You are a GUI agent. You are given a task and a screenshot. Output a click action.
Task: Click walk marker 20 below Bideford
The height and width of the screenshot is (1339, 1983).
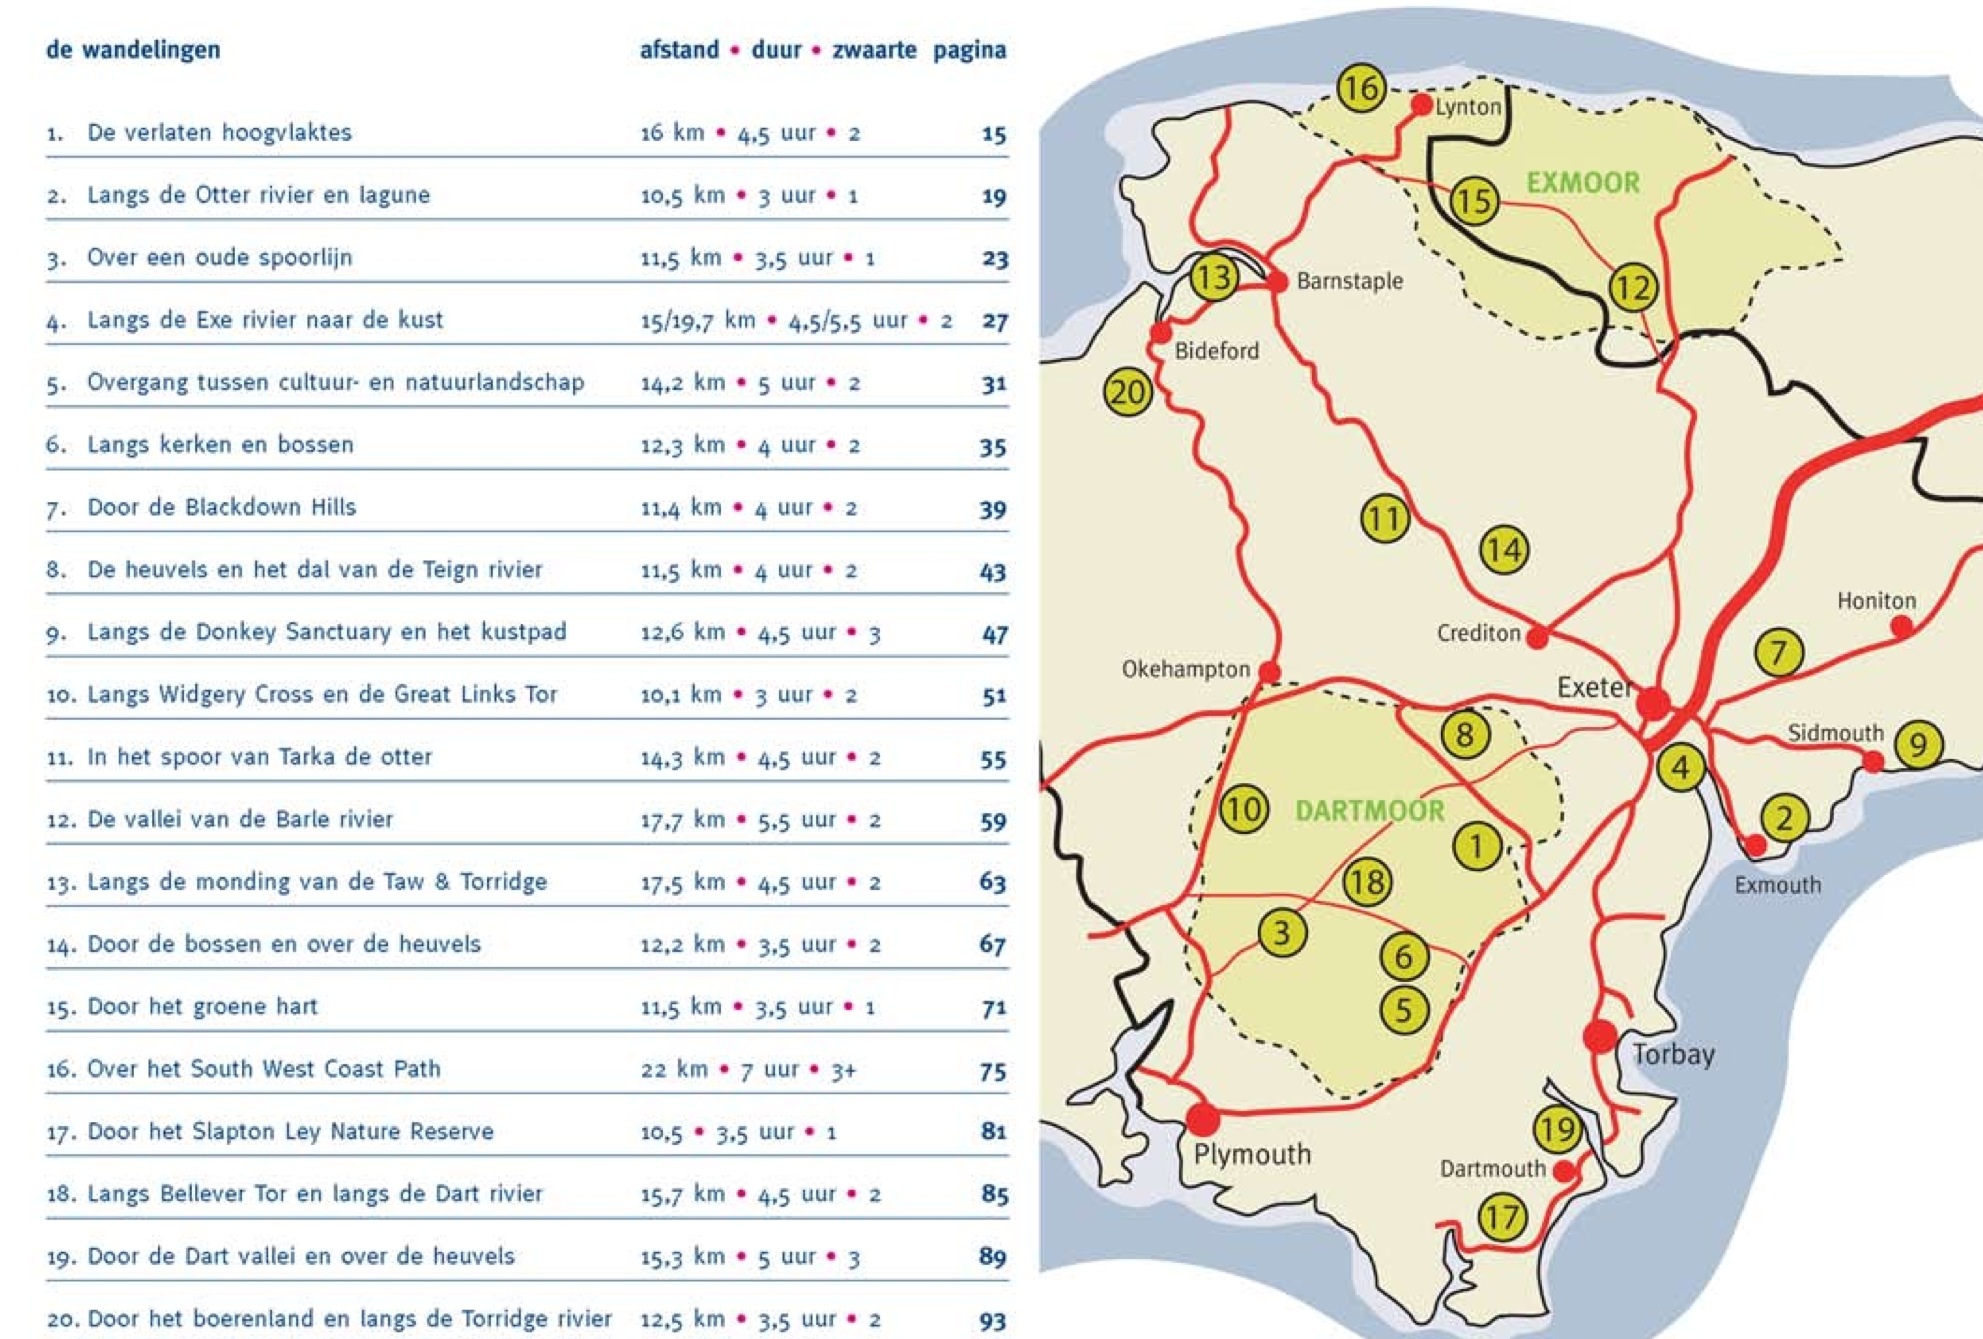click(x=1128, y=392)
